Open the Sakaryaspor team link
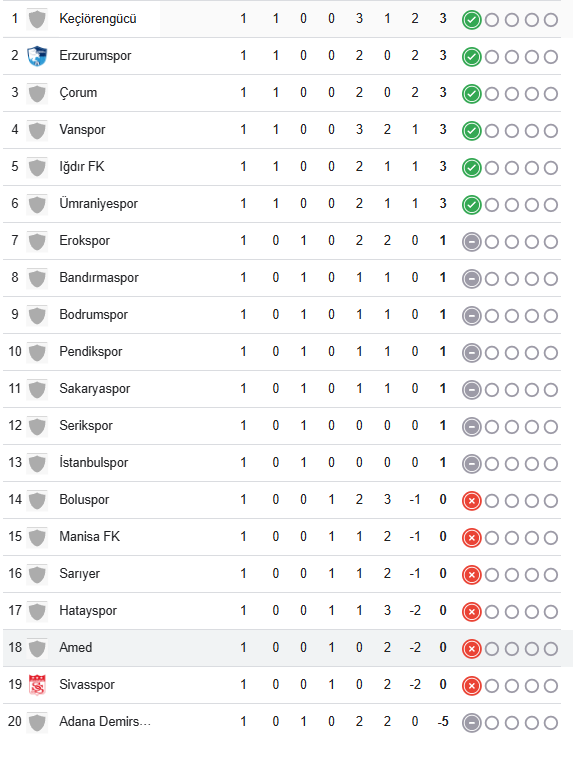573x757 pixels. 95,389
